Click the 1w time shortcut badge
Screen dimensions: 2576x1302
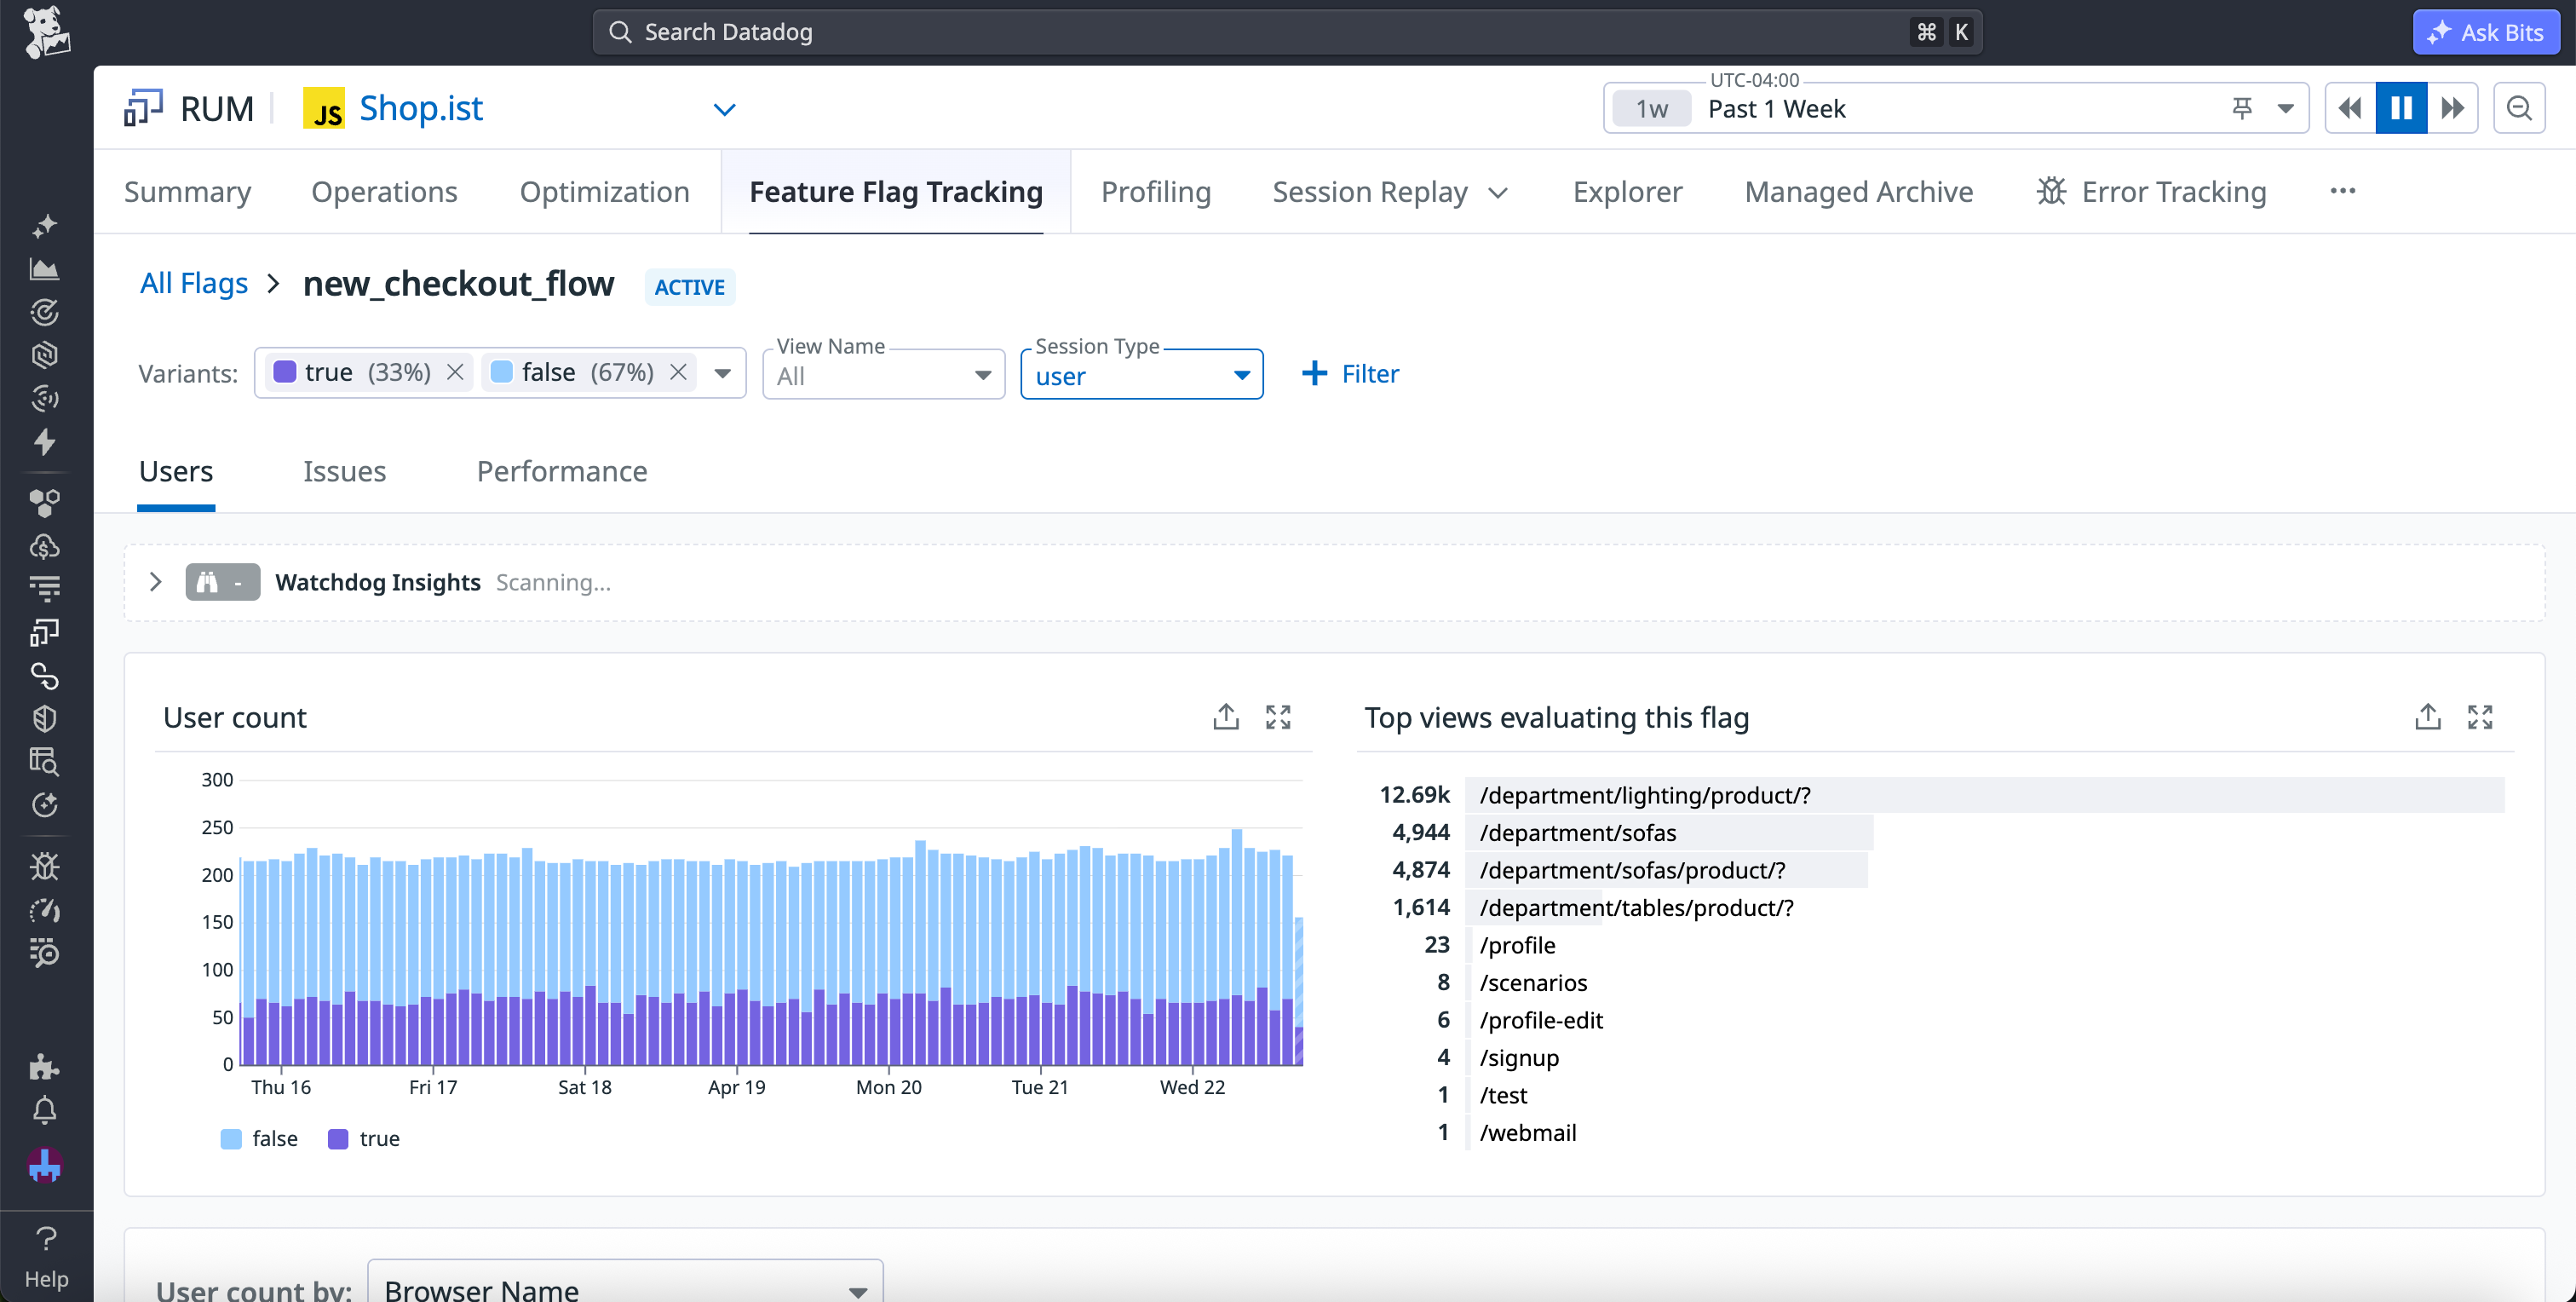(x=1651, y=108)
